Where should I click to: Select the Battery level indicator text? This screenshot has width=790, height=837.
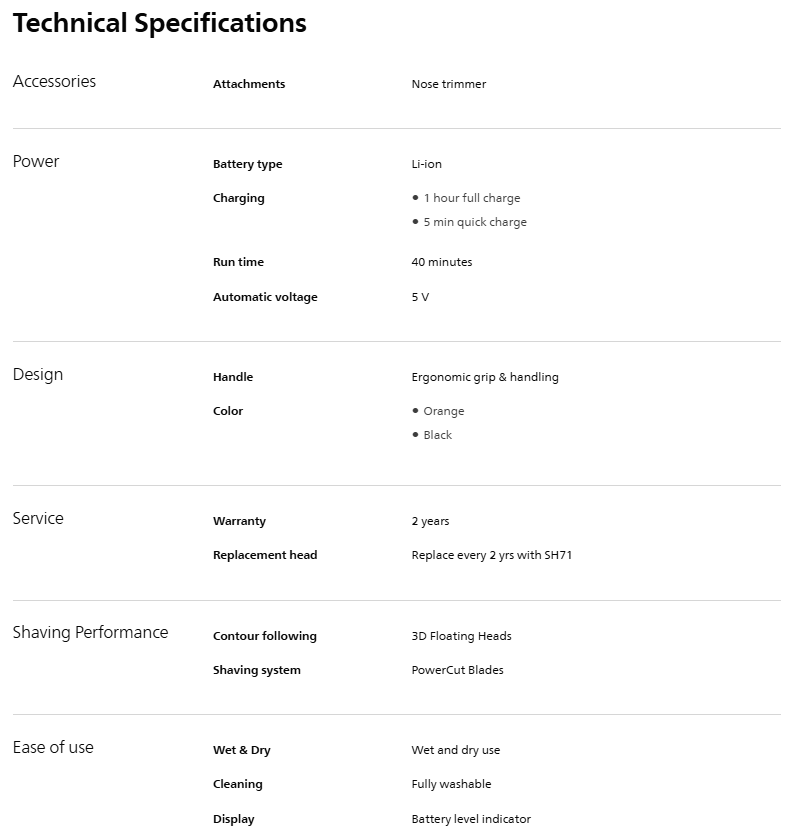tap(470, 819)
